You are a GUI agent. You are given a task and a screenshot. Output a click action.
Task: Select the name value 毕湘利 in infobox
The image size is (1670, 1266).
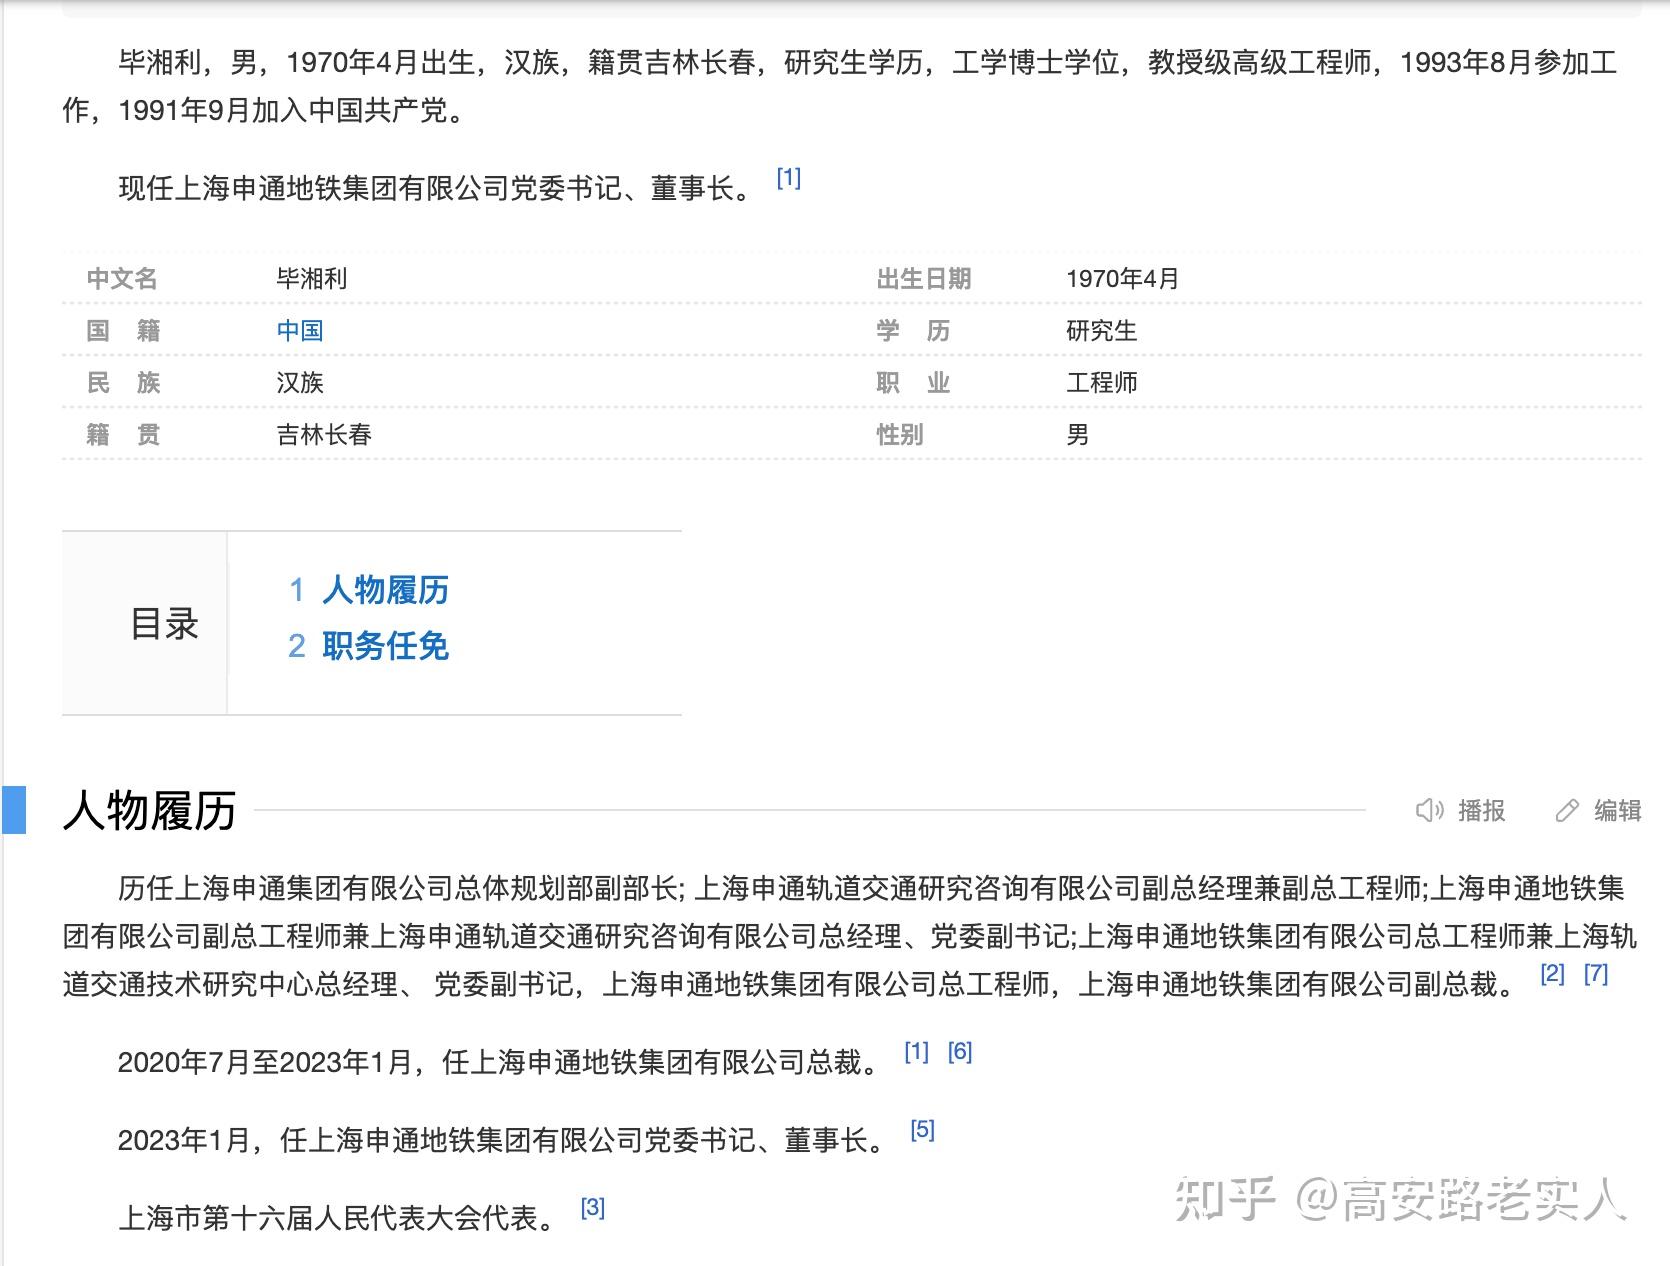click(312, 279)
